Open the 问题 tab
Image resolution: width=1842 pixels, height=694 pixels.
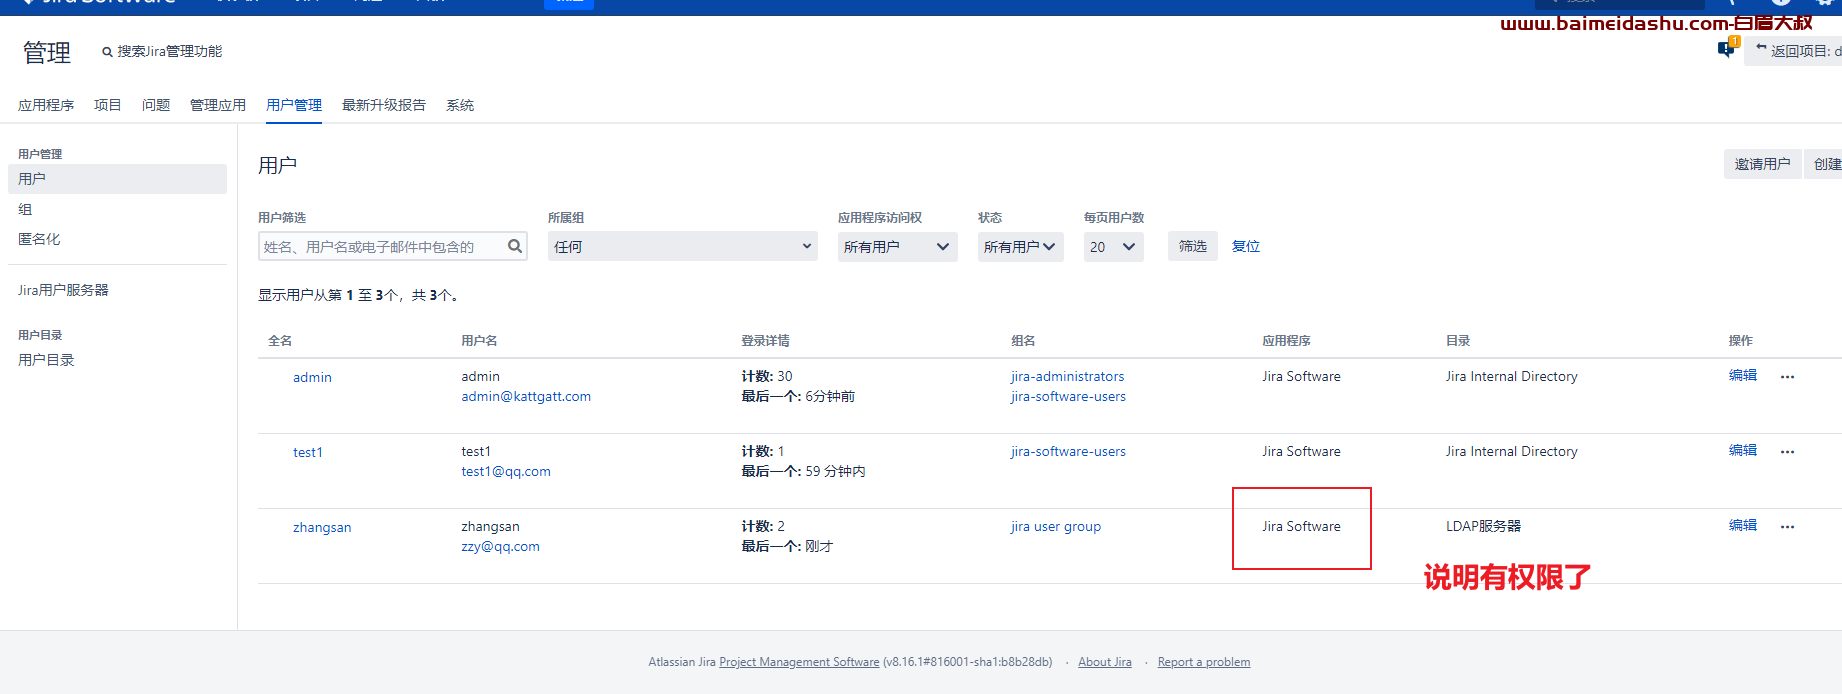(156, 105)
